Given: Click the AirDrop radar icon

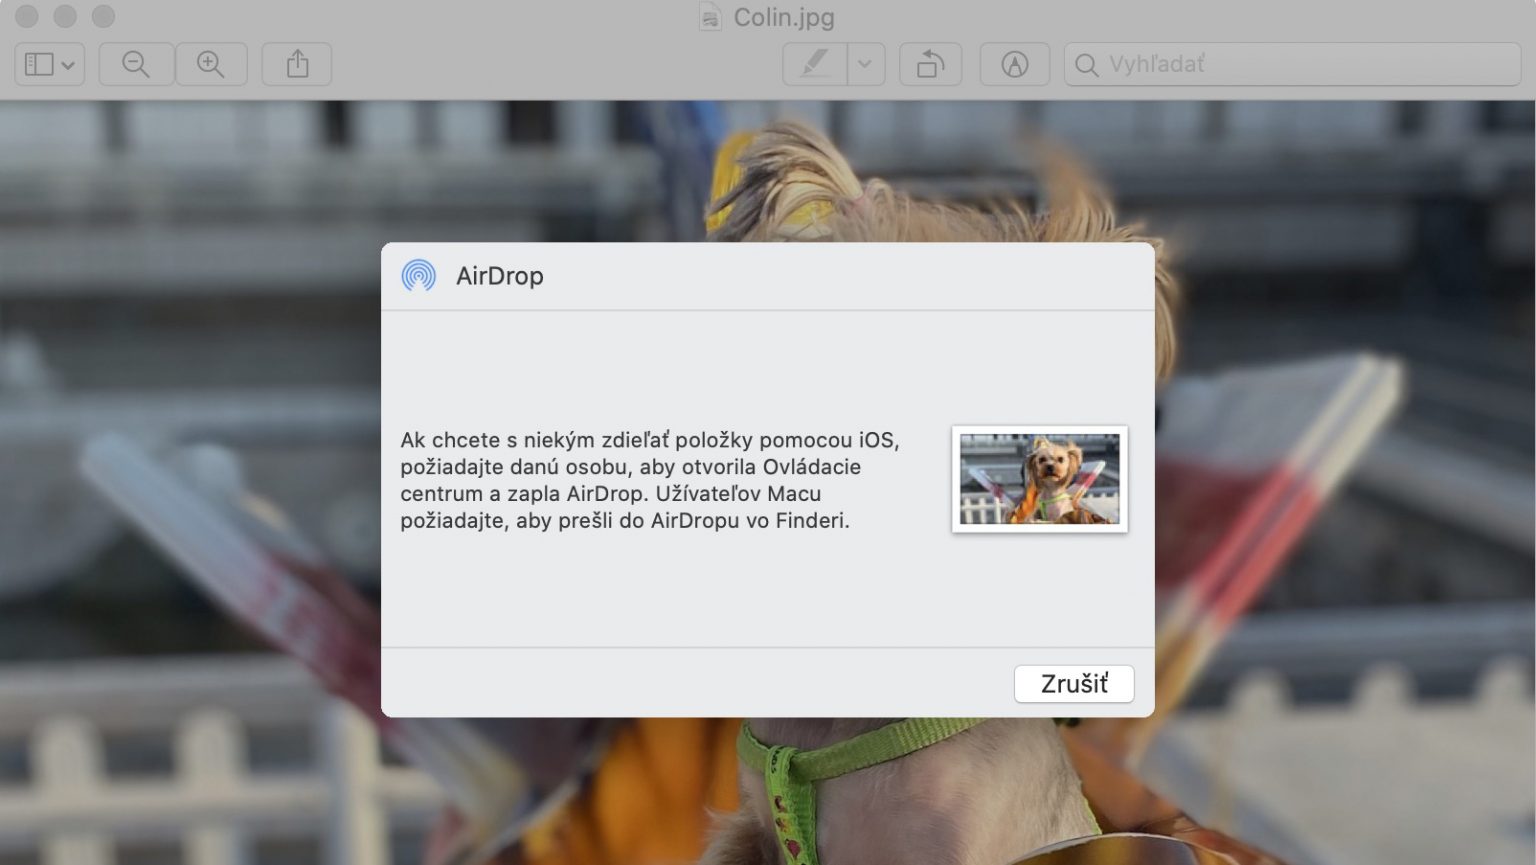Looking at the screenshot, I should coord(419,275).
